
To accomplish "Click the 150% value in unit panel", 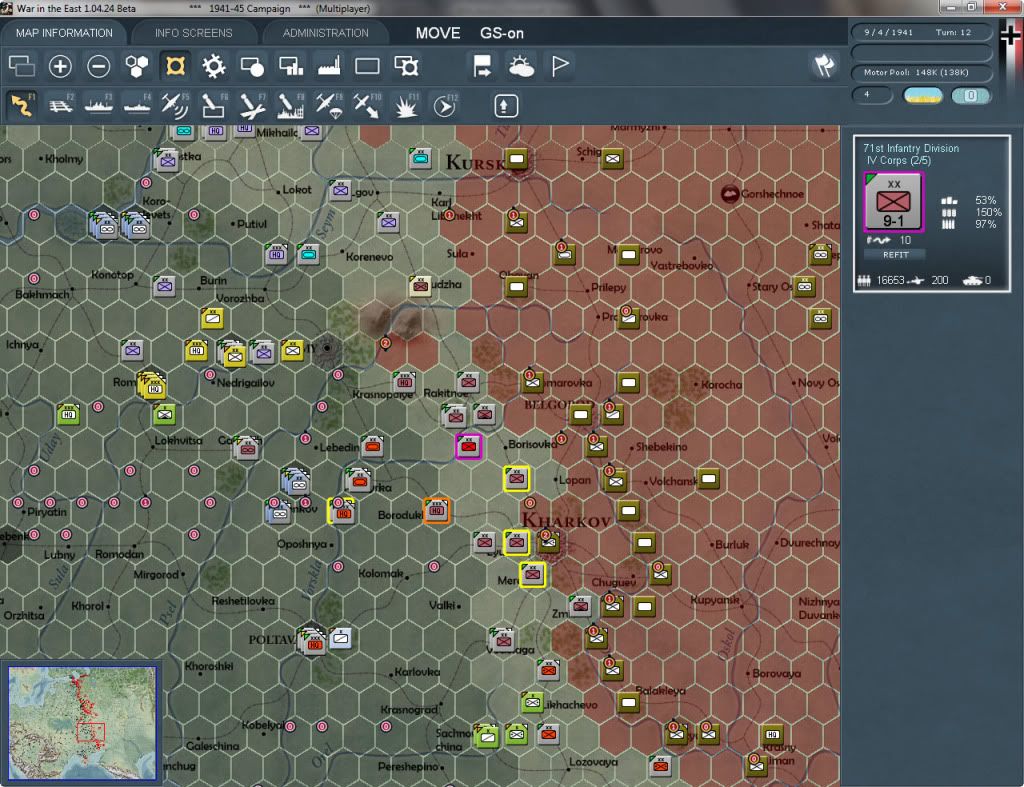I will [x=988, y=212].
